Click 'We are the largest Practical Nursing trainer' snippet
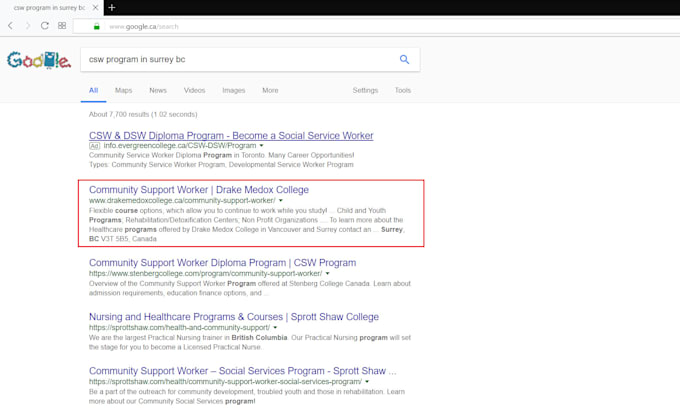The height and width of the screenshot is (416, 680). (x=250, y=342)
